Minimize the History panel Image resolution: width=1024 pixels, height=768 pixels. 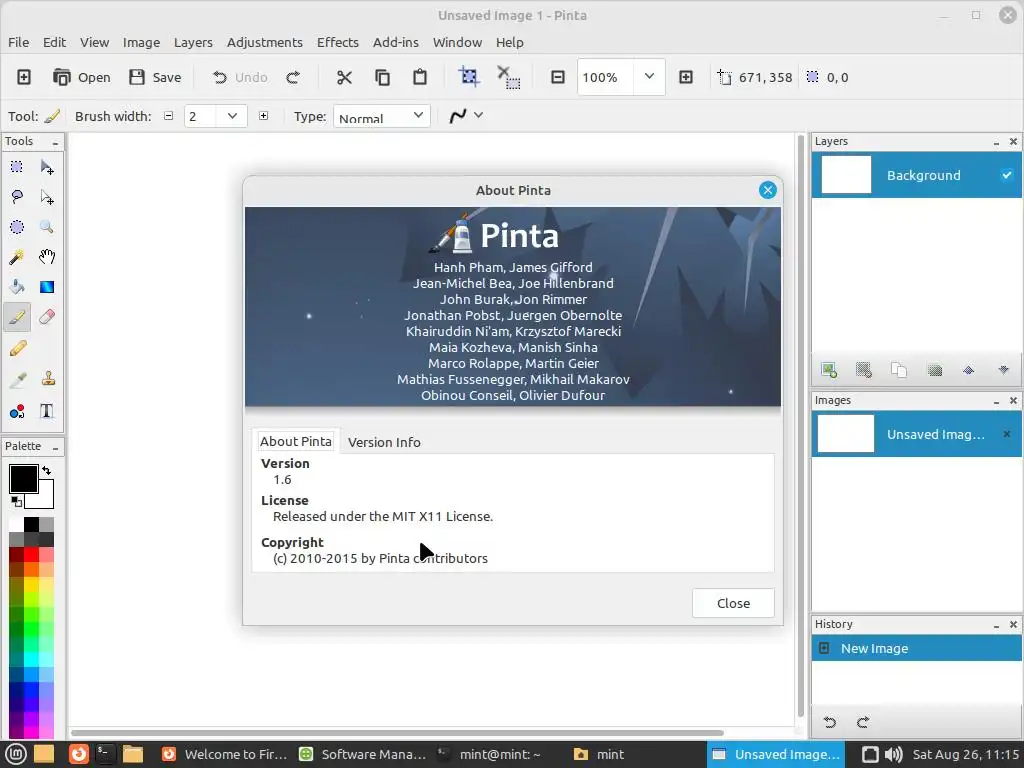click(997, 625)
